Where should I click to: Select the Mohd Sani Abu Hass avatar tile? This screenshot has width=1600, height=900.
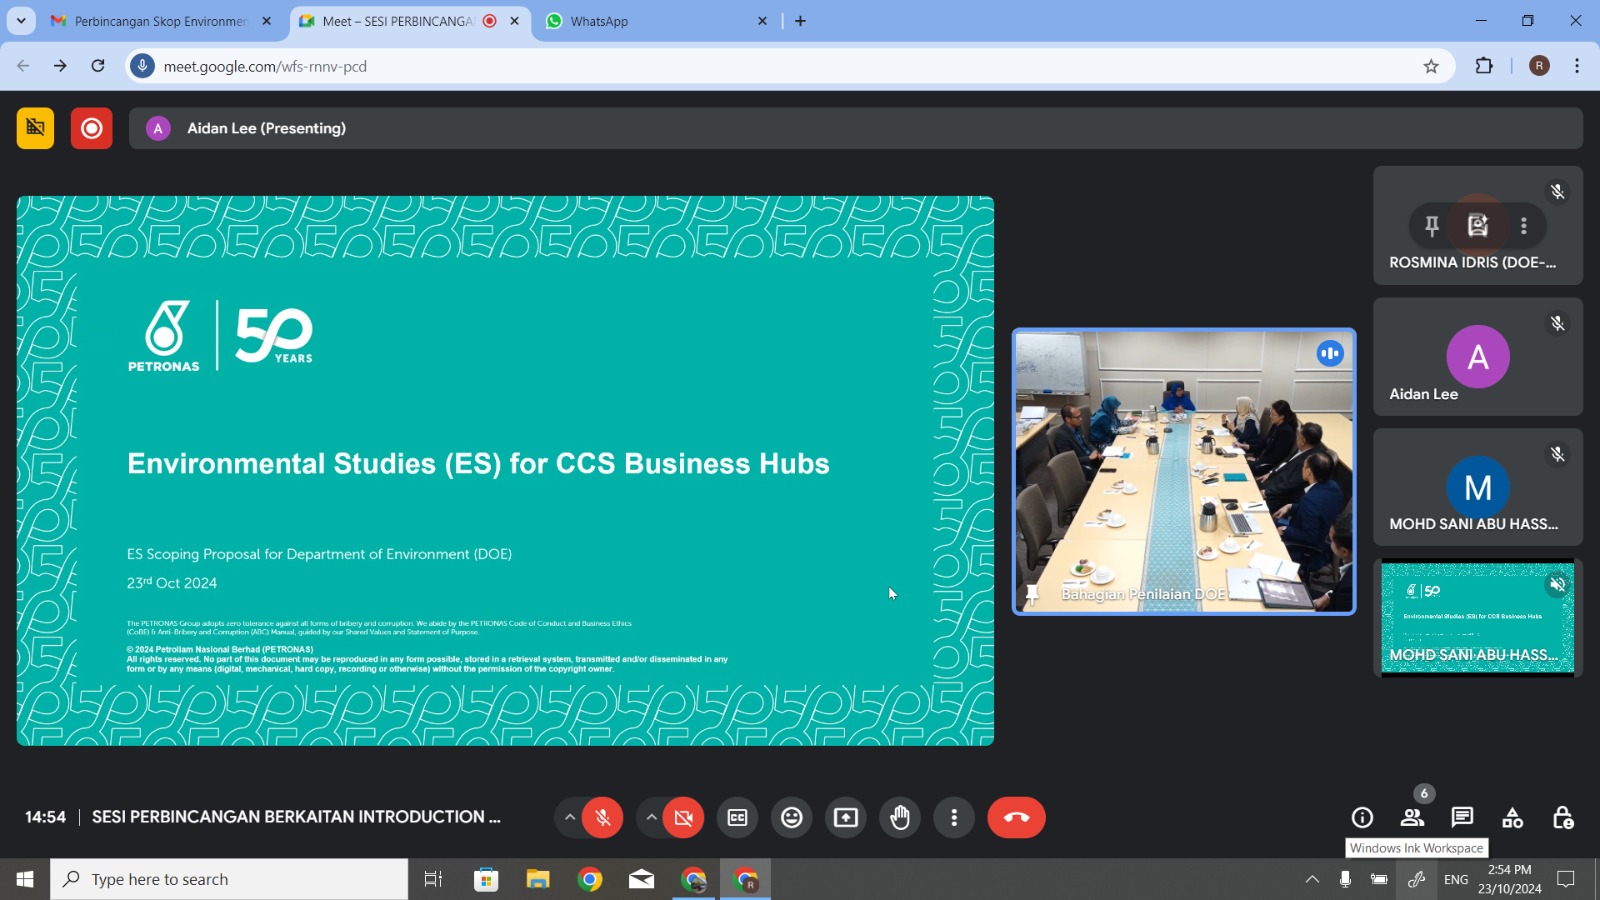[1478, 488]
